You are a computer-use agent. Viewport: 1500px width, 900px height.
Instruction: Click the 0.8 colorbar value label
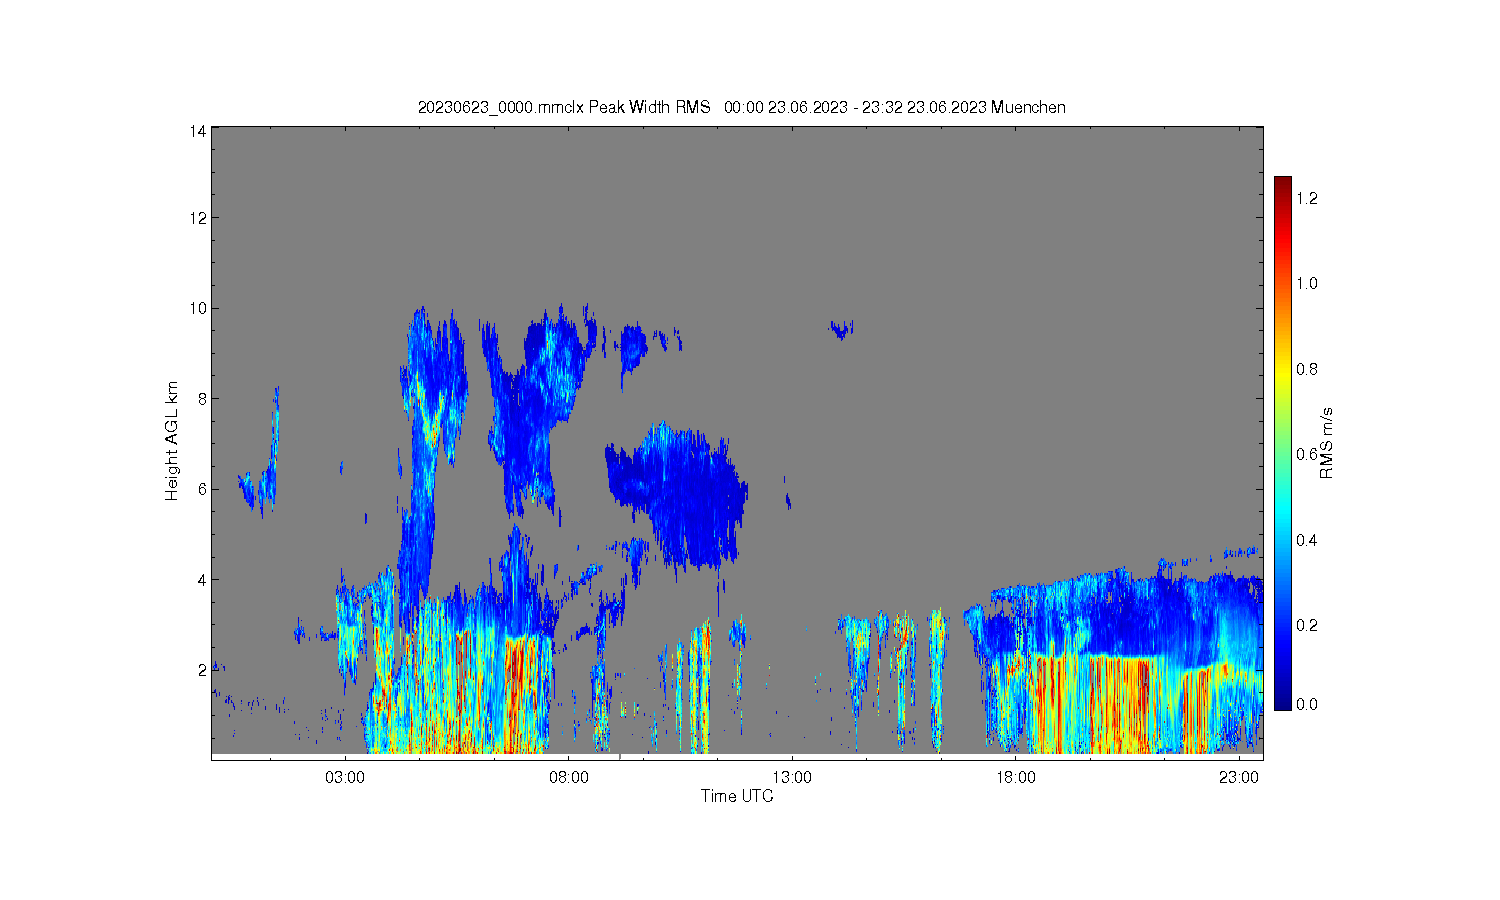coord(1307,369)
